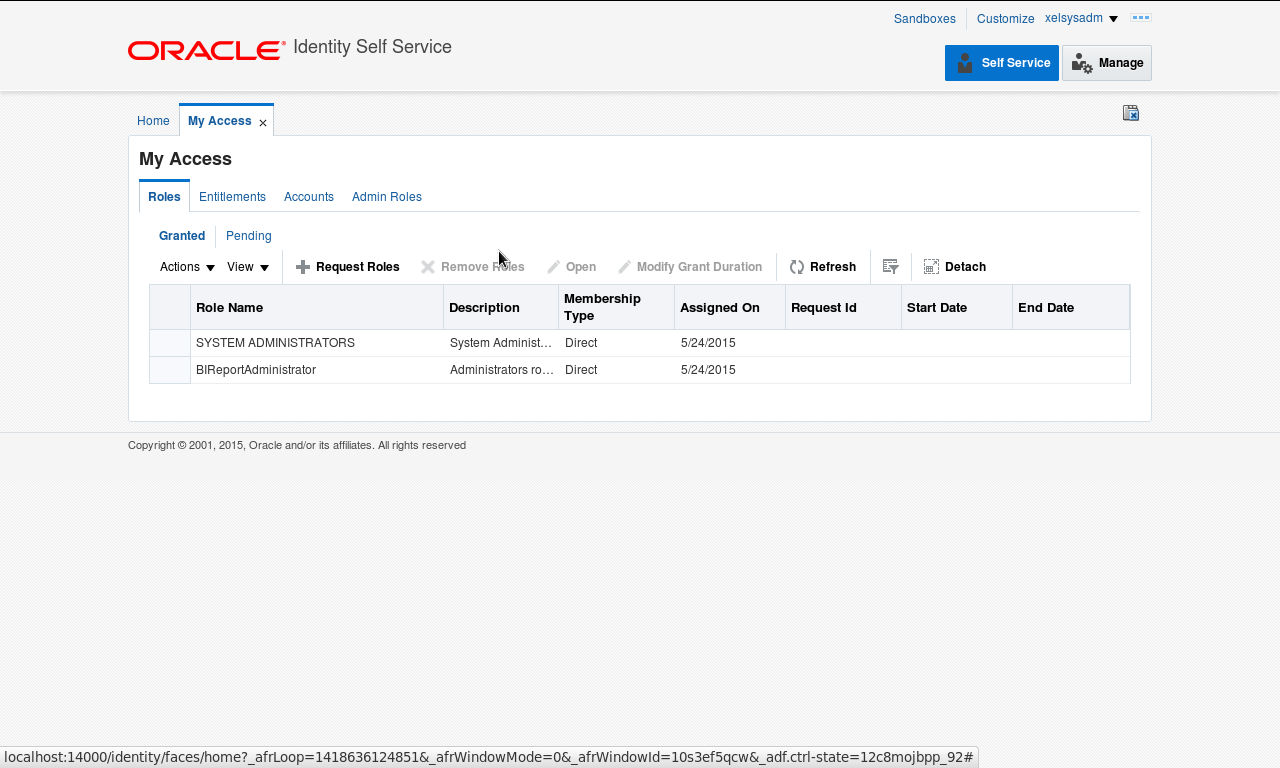Select the SYSTEM ADMINISTRATORS table row
Viewport: 1280px width, 768px height.
[x=275, y=342]
